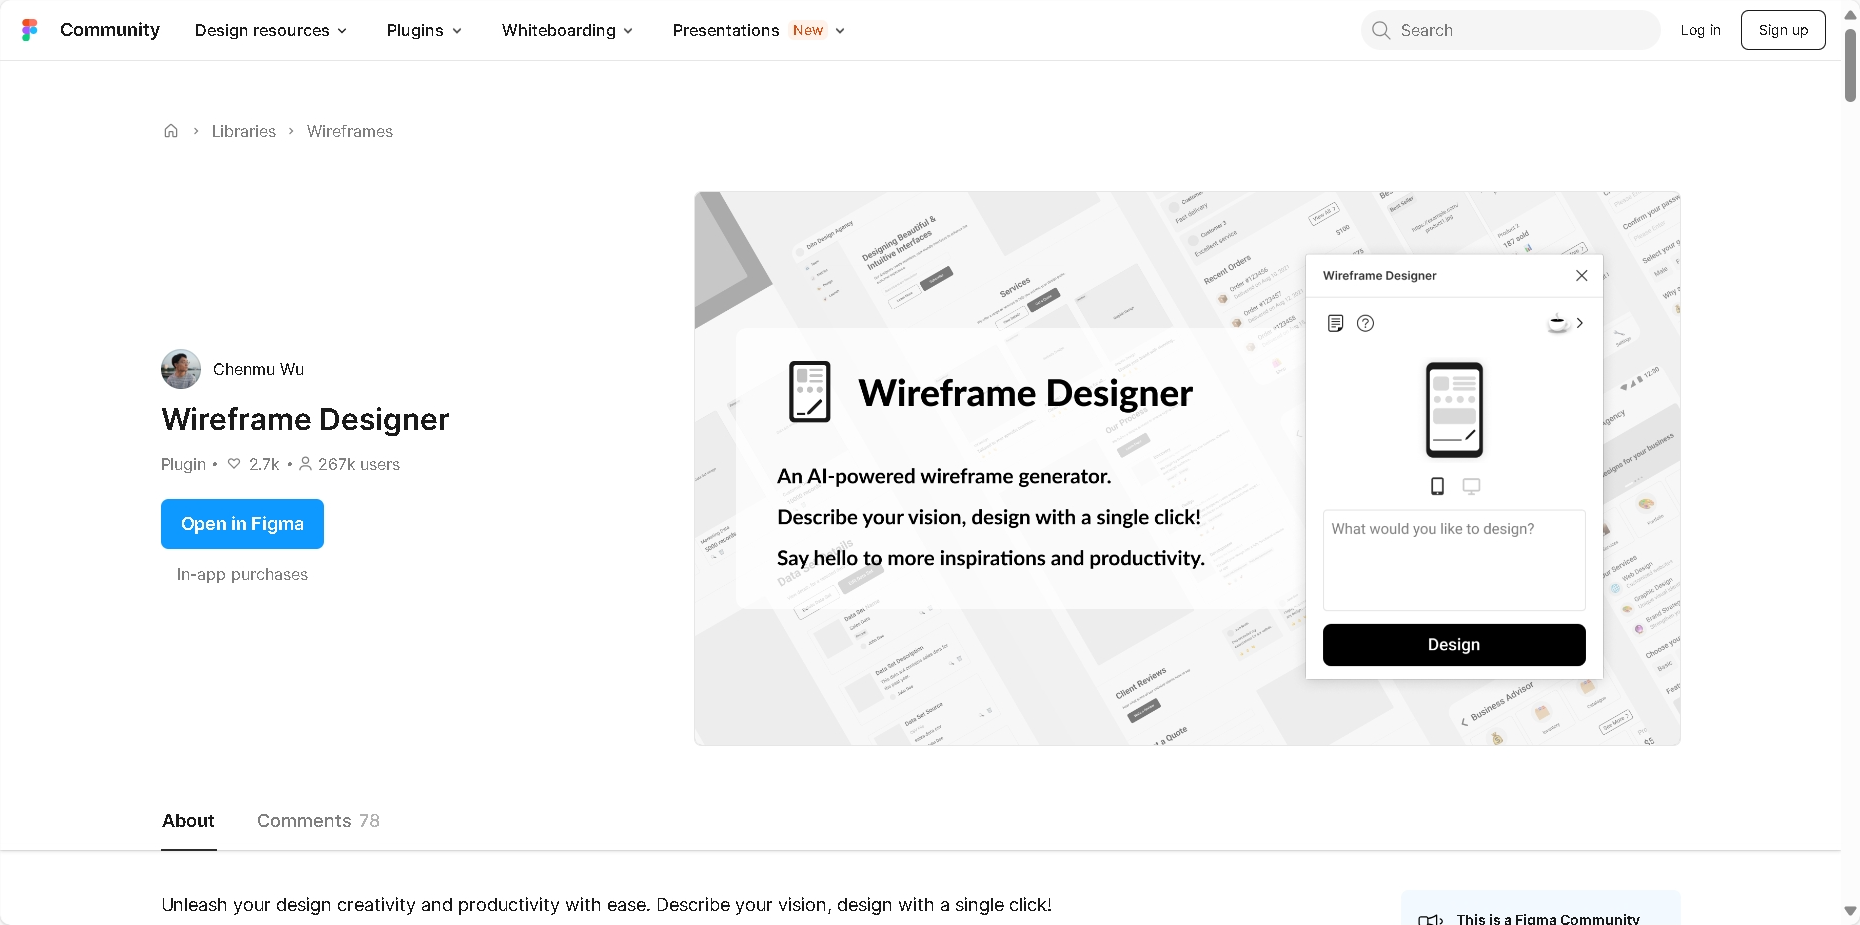Click the help question mark icon
1860x925 pixels.
click(x=1365, y=323)
